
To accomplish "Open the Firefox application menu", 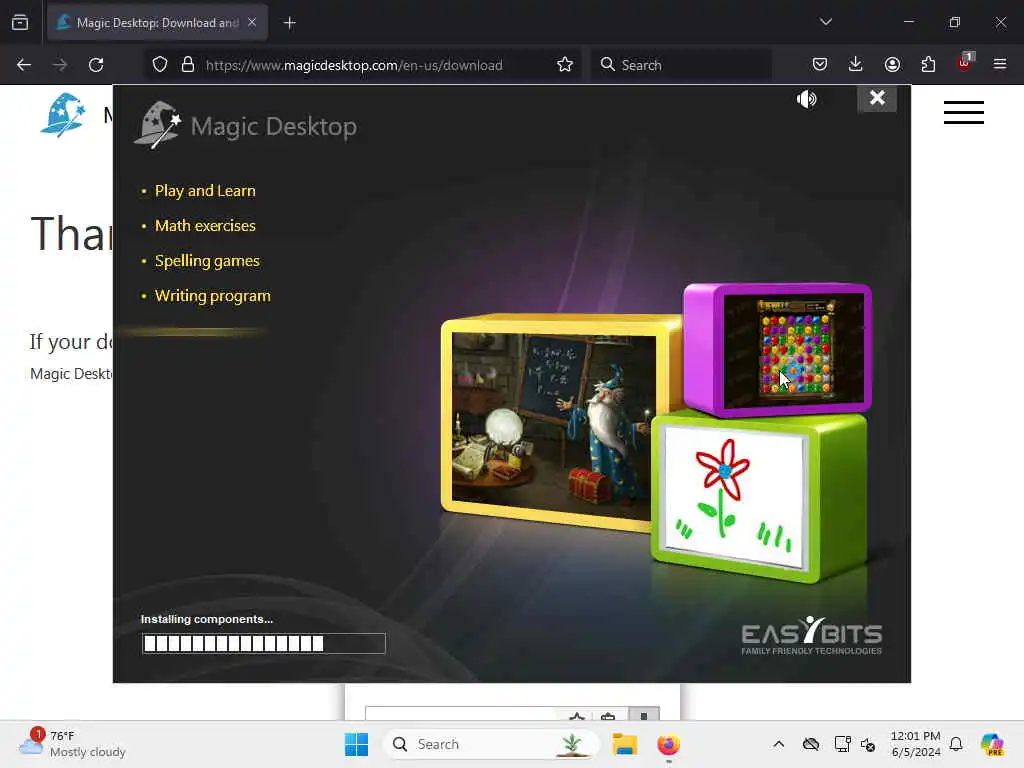I will point(1000,64).
